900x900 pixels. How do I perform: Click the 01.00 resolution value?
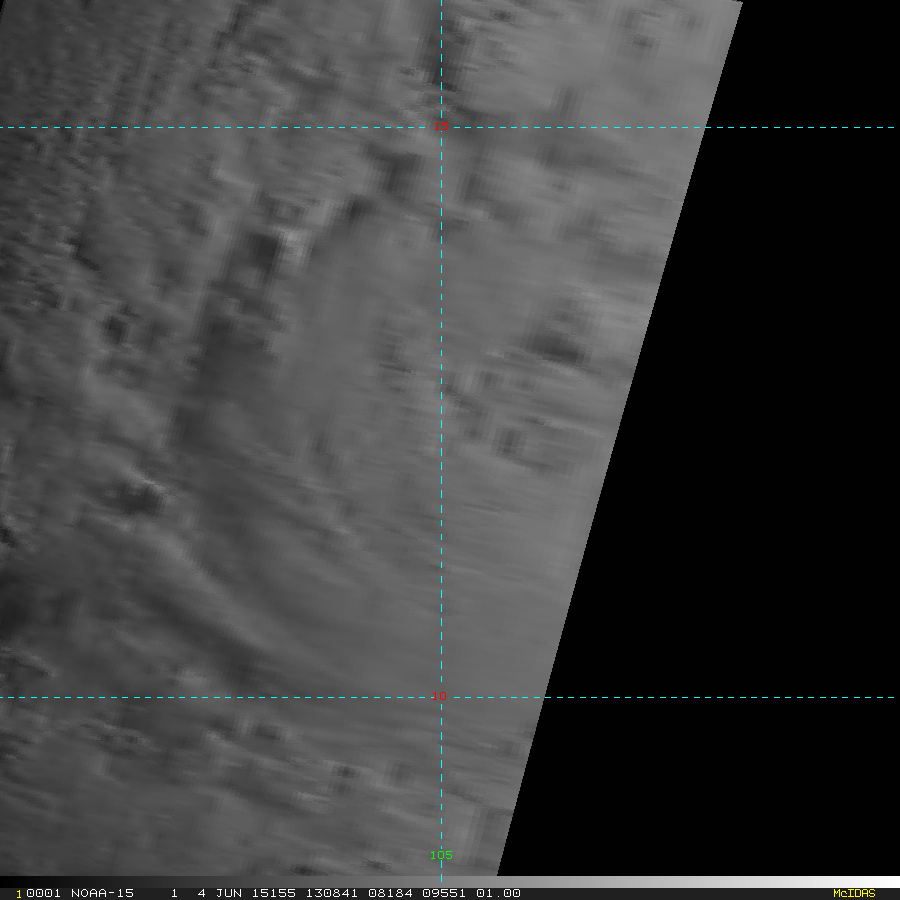[x=498, y=893]
